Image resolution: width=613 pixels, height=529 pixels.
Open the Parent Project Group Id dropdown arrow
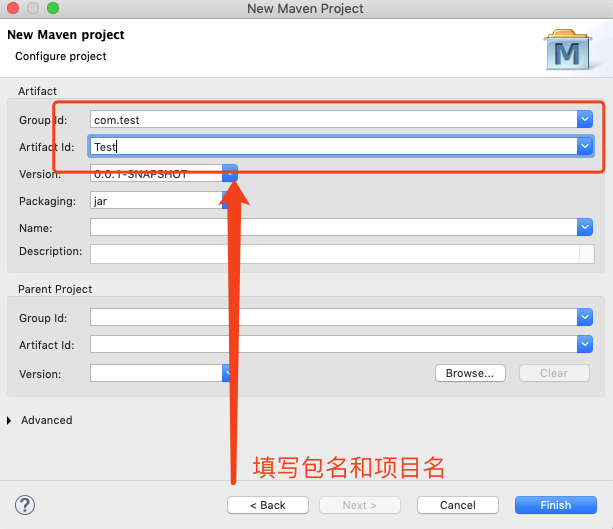(585, 317)
